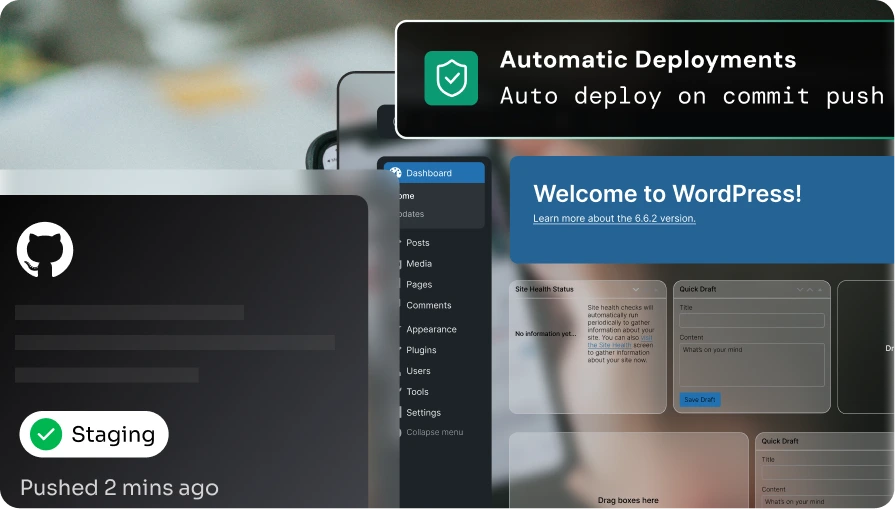This screenshot has width=895, height=509.
Task: Click the green checkmark in Staging badge
Action: tap(46, 434)
